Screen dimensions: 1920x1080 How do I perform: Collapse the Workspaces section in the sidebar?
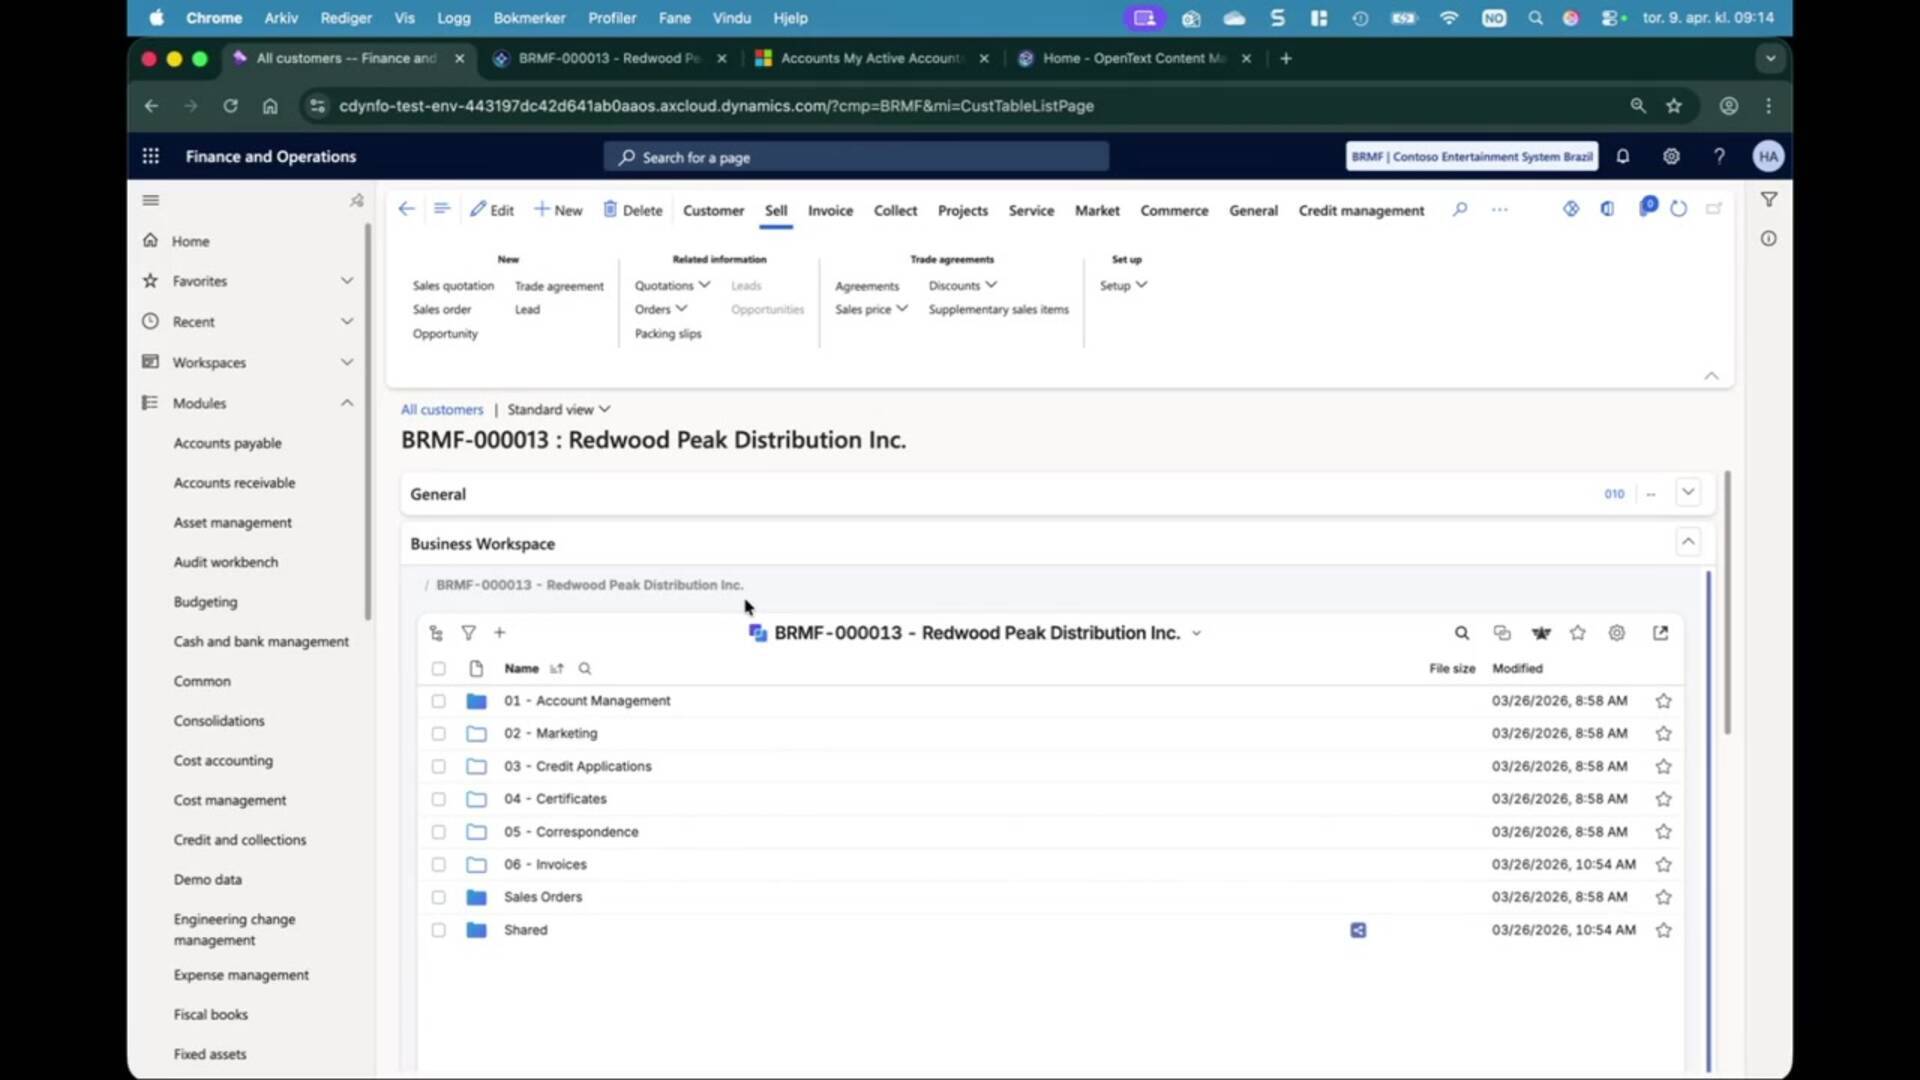click(x=347, y=362)
